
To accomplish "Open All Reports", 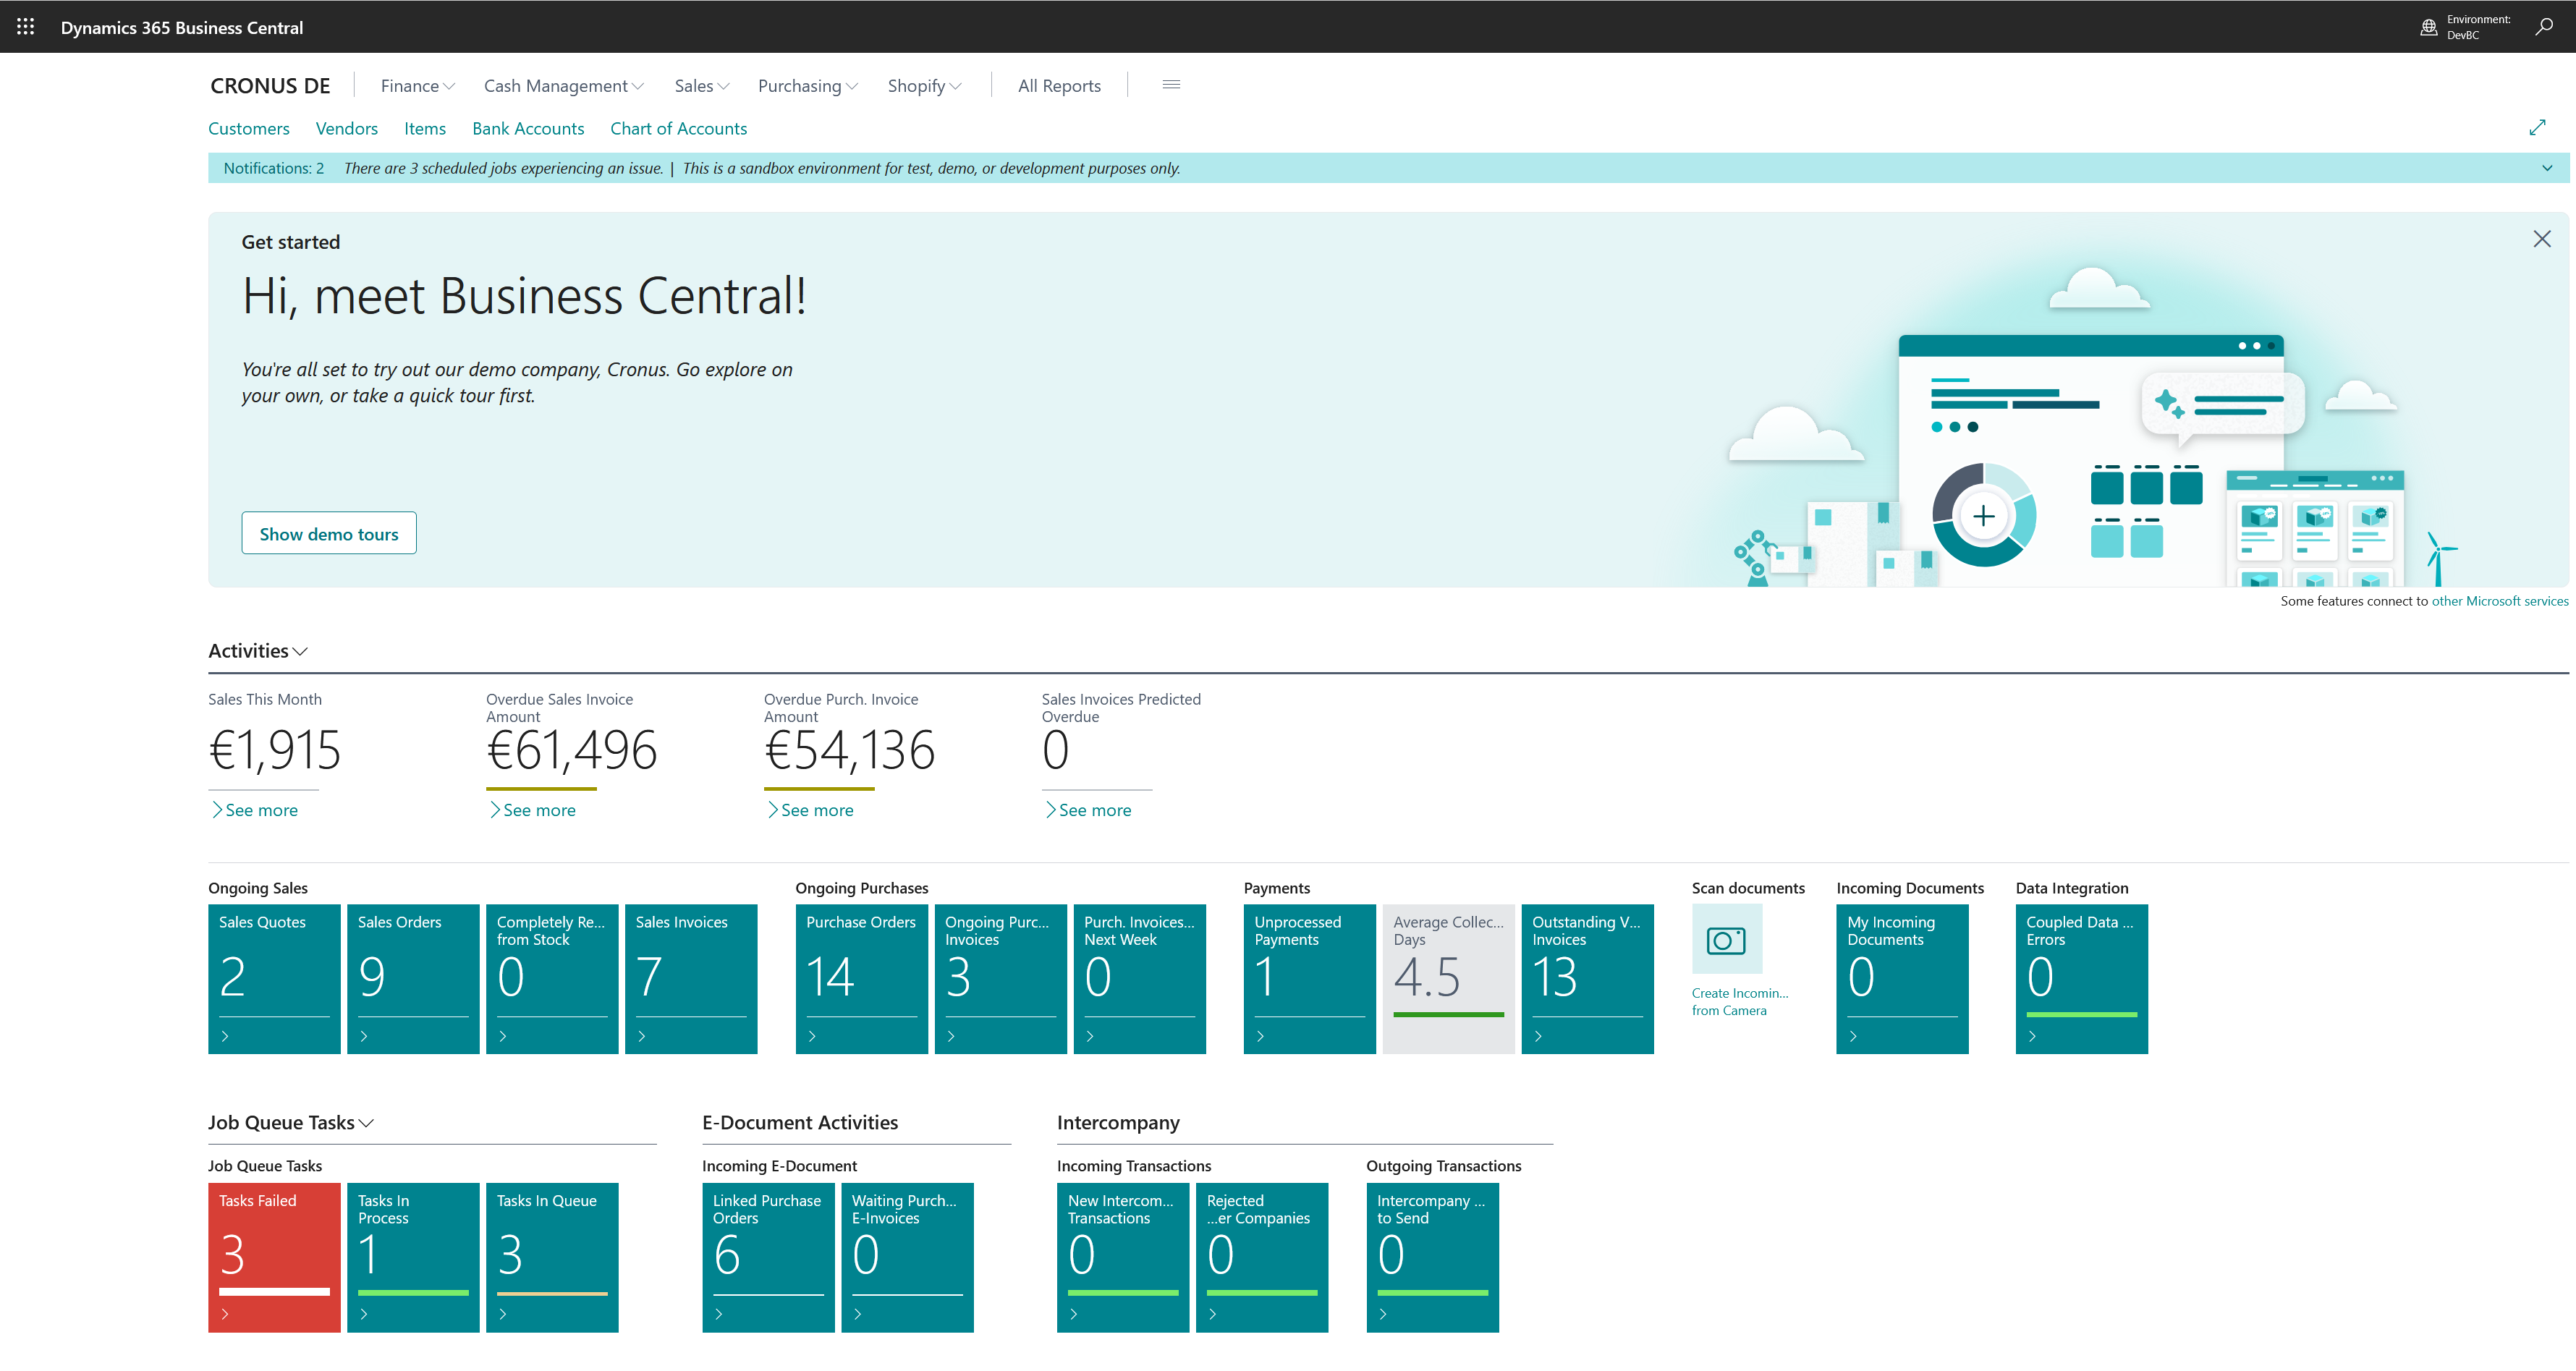I will 1059,86.
